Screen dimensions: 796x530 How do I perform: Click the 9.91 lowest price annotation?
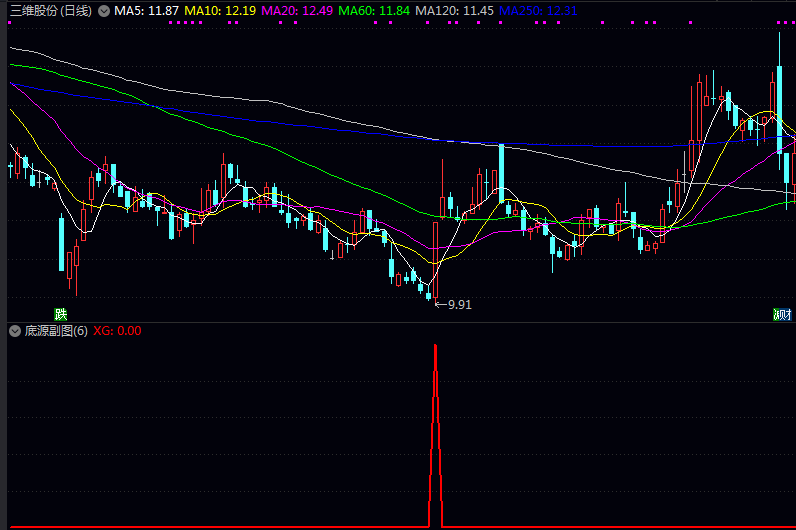point(459,304)
